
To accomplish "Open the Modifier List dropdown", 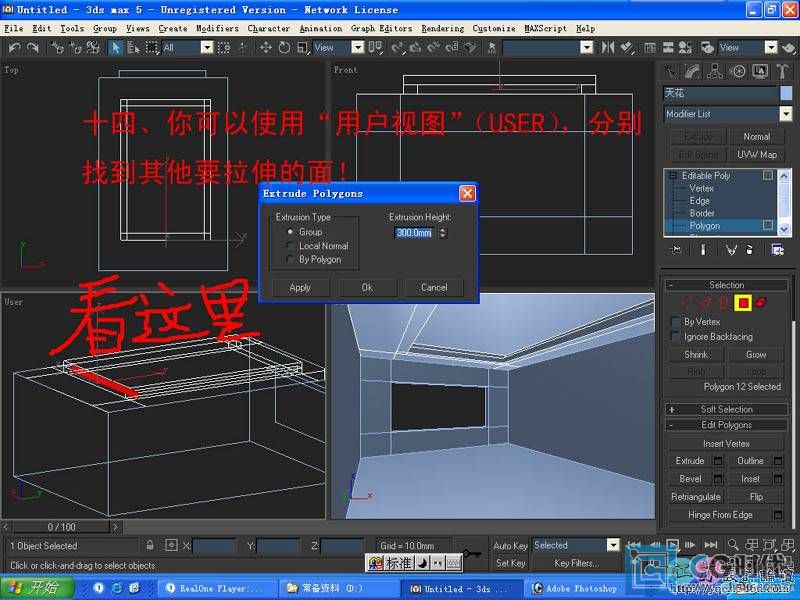I will tap(786, 114).
